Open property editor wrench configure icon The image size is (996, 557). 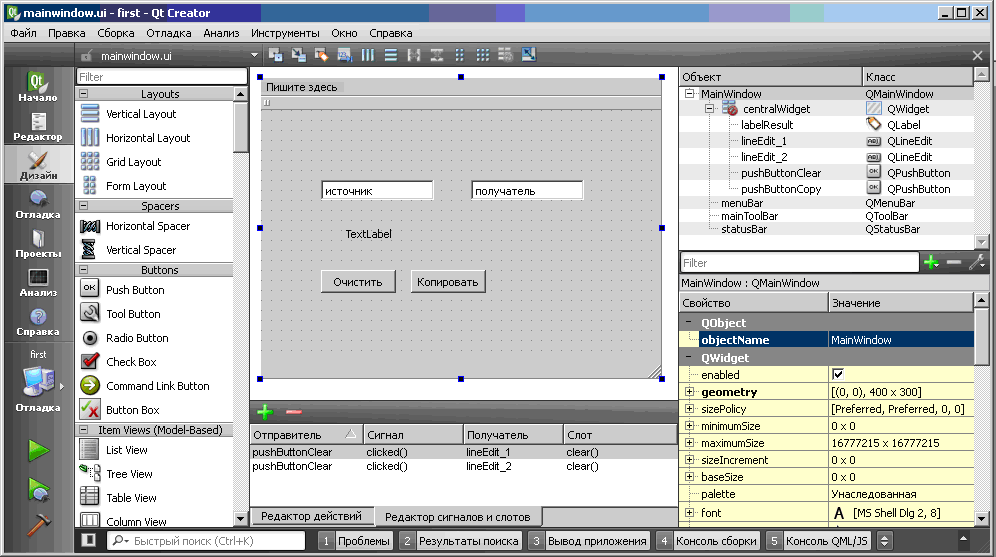coord(977,262)
